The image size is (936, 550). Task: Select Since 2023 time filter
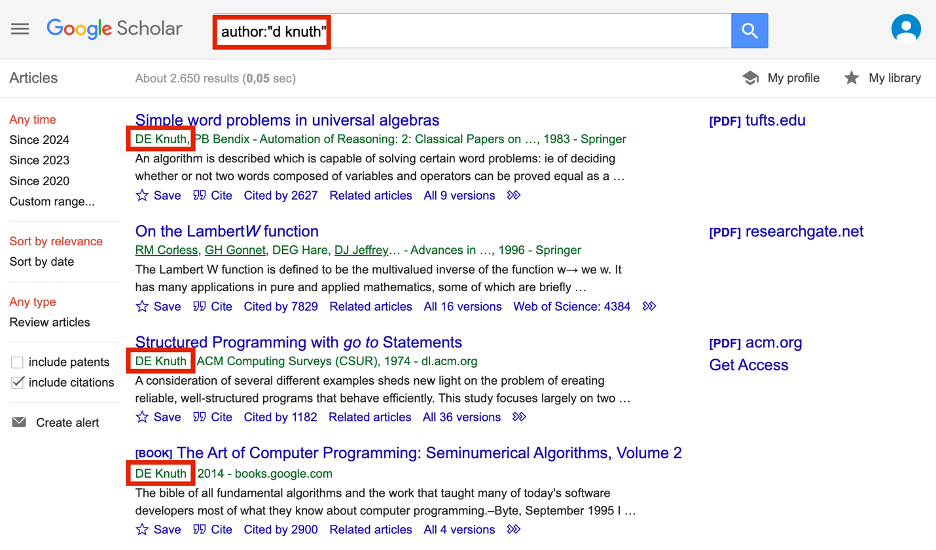pyautogui.click(x=39, y=160)
